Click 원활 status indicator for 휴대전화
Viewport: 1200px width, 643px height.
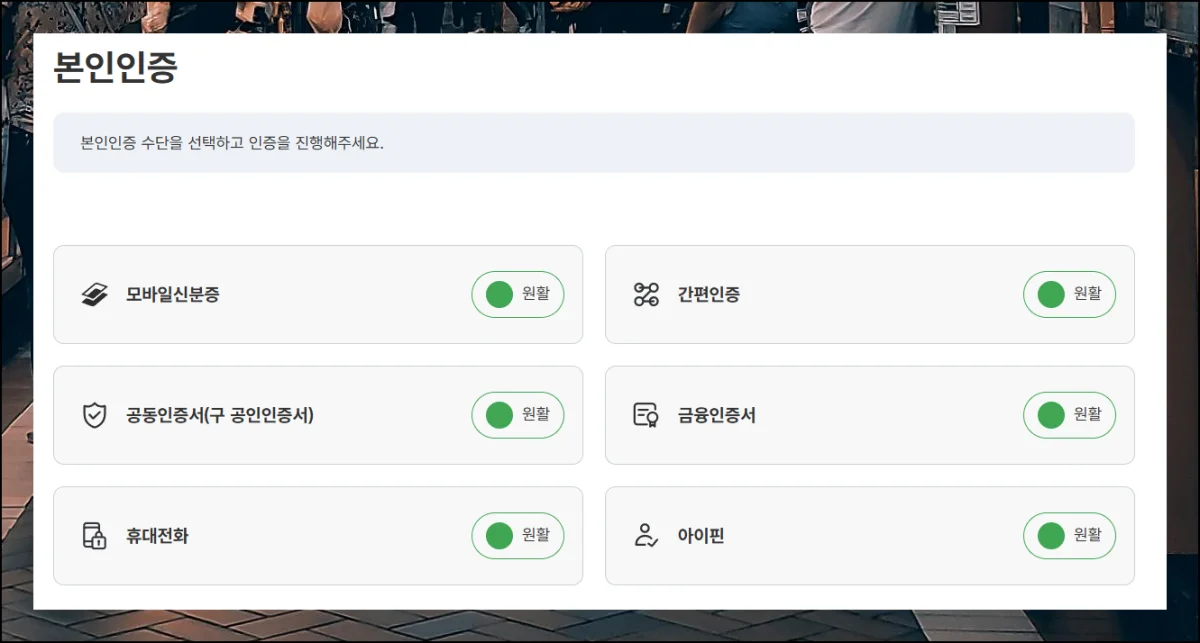[x=518, y=536]
